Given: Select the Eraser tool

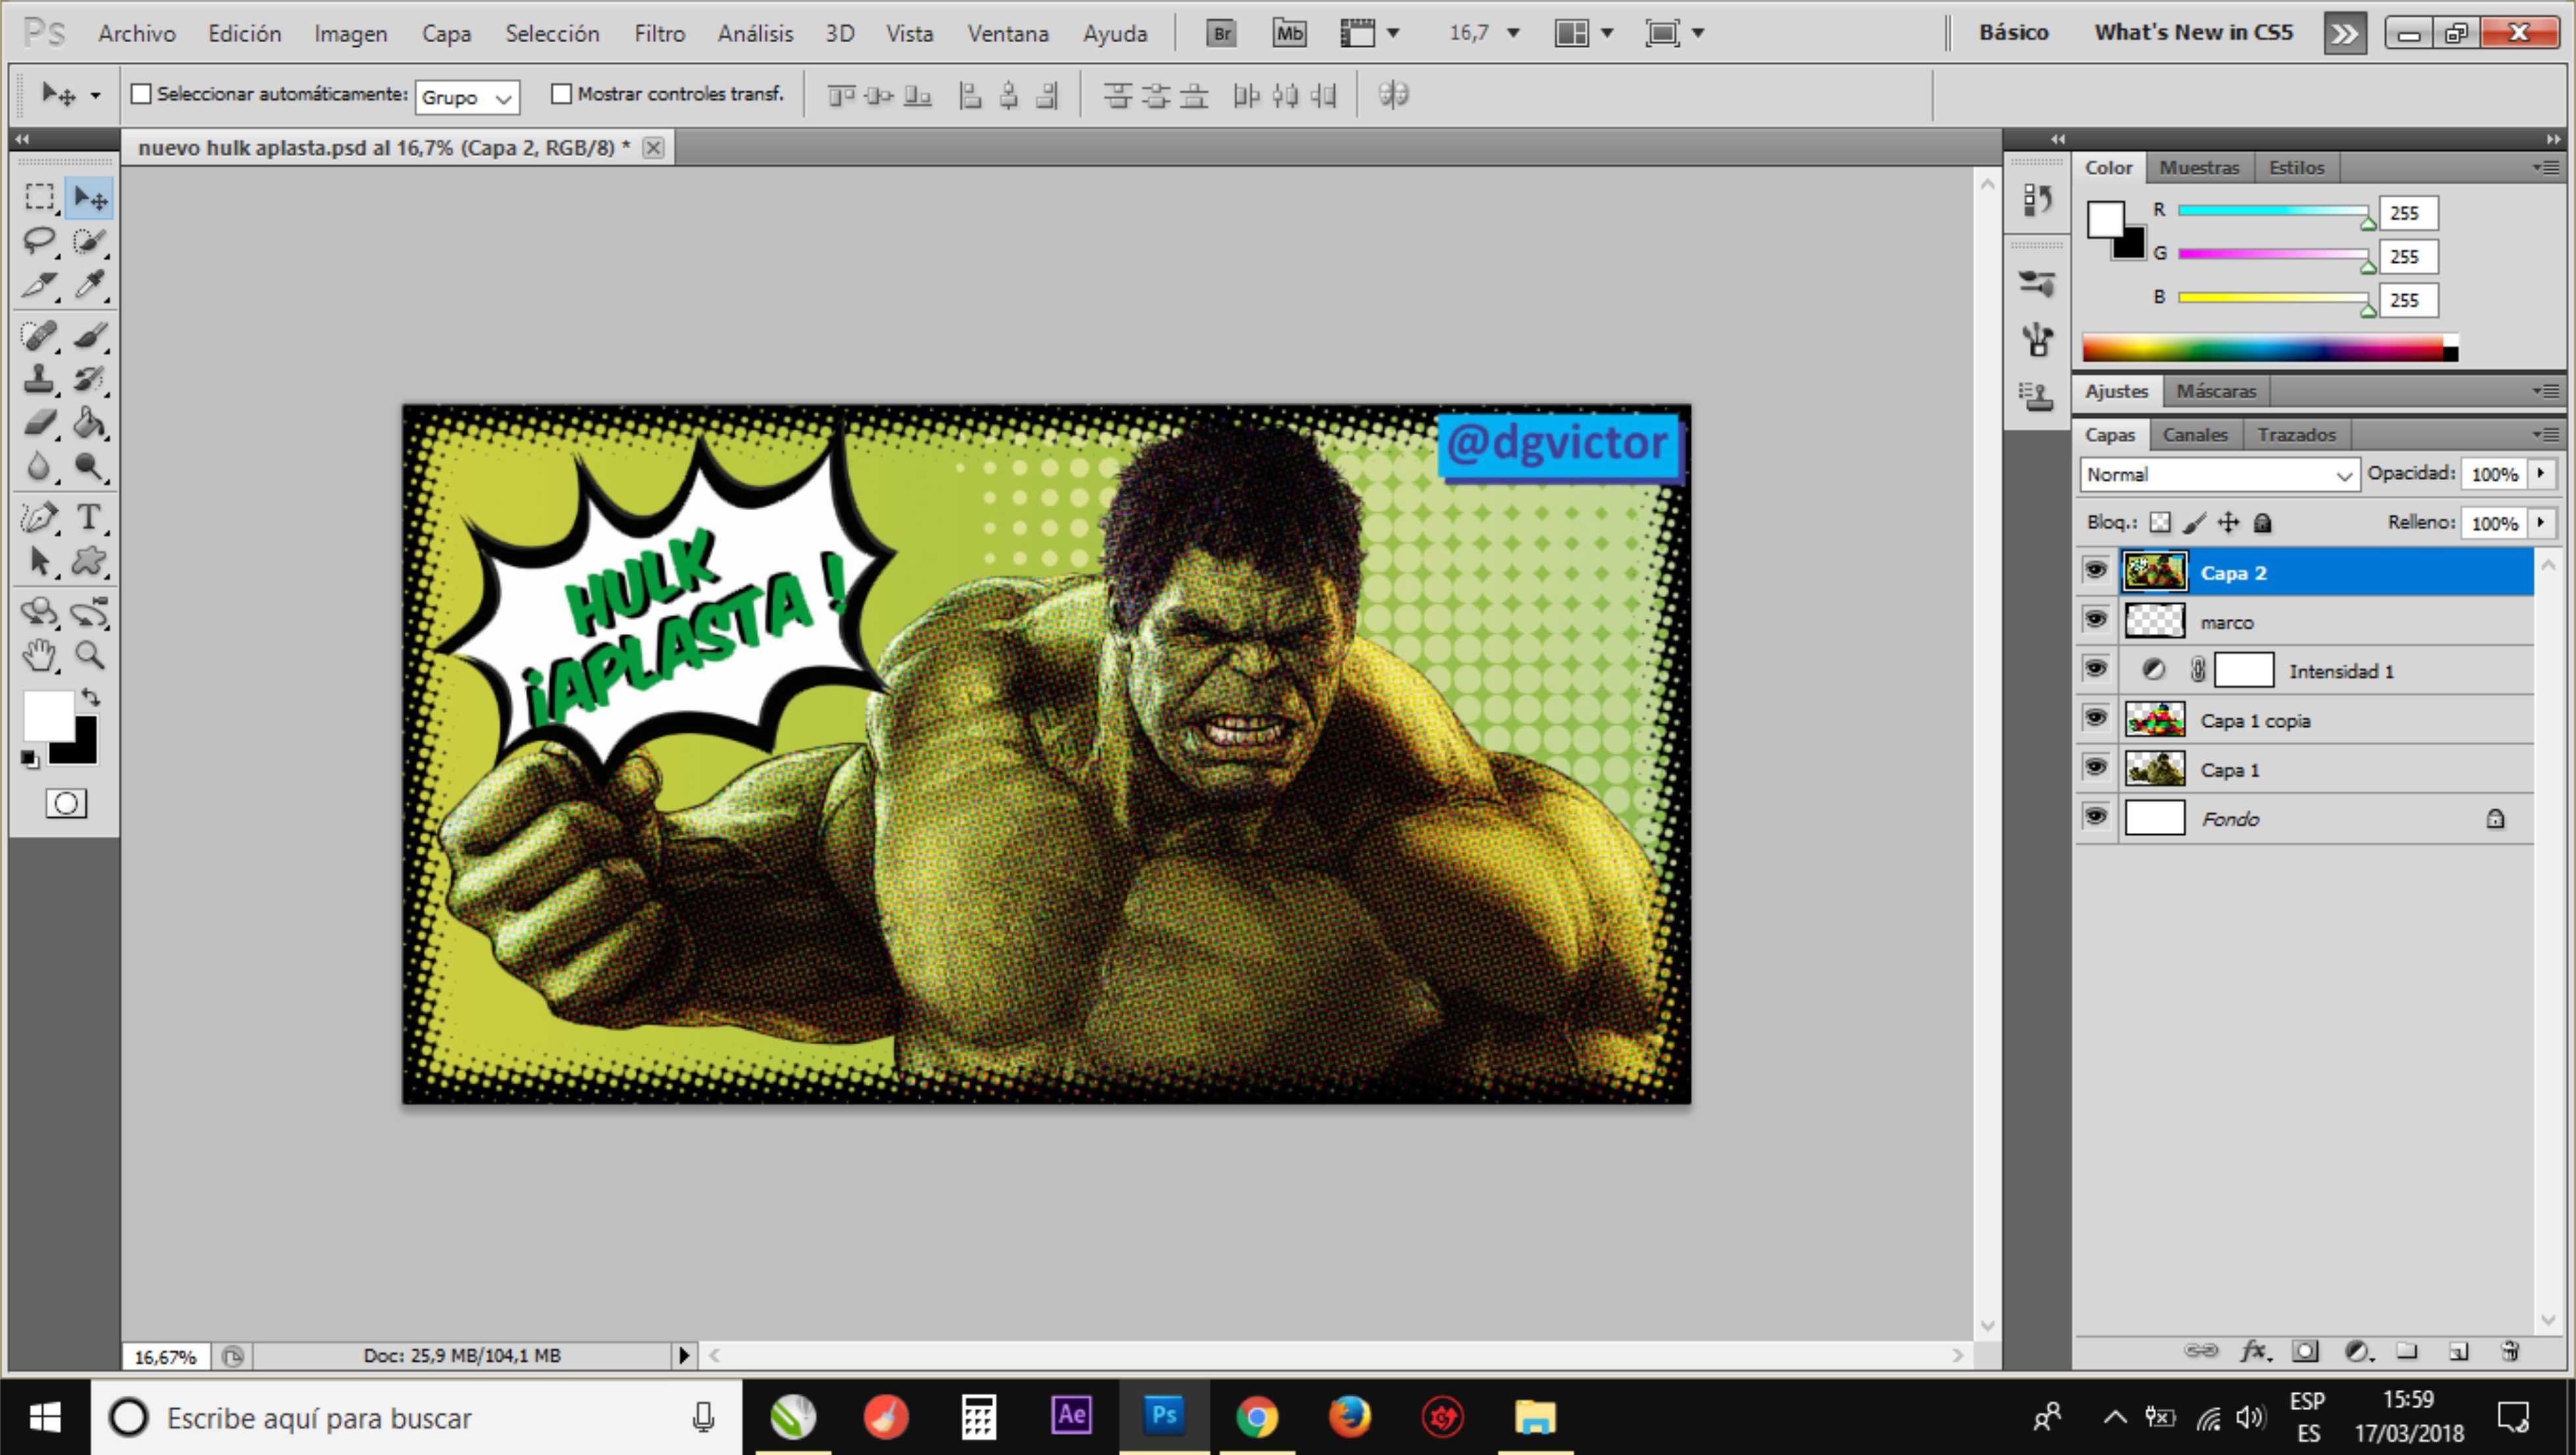Looking at the screenshot, I should 40,423.
